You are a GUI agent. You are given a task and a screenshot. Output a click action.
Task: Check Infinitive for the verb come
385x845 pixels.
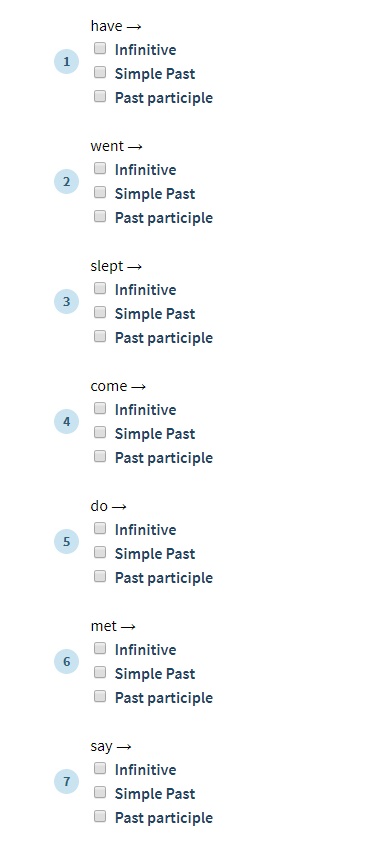100,408
